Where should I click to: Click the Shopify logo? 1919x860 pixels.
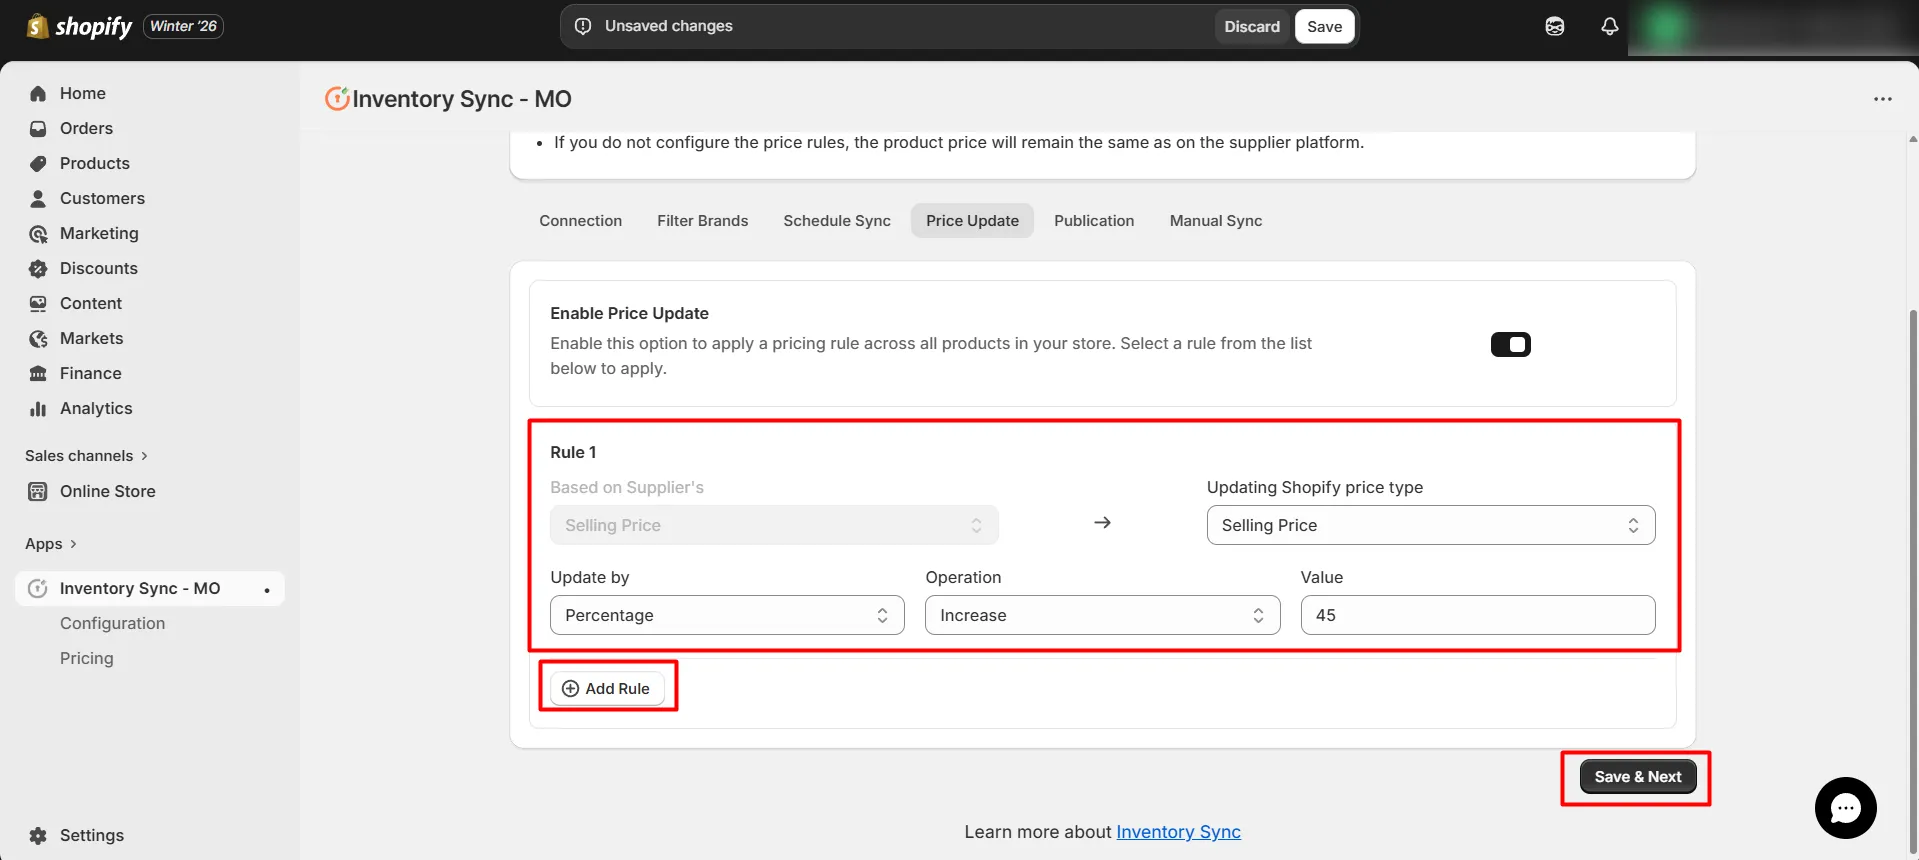79,26
